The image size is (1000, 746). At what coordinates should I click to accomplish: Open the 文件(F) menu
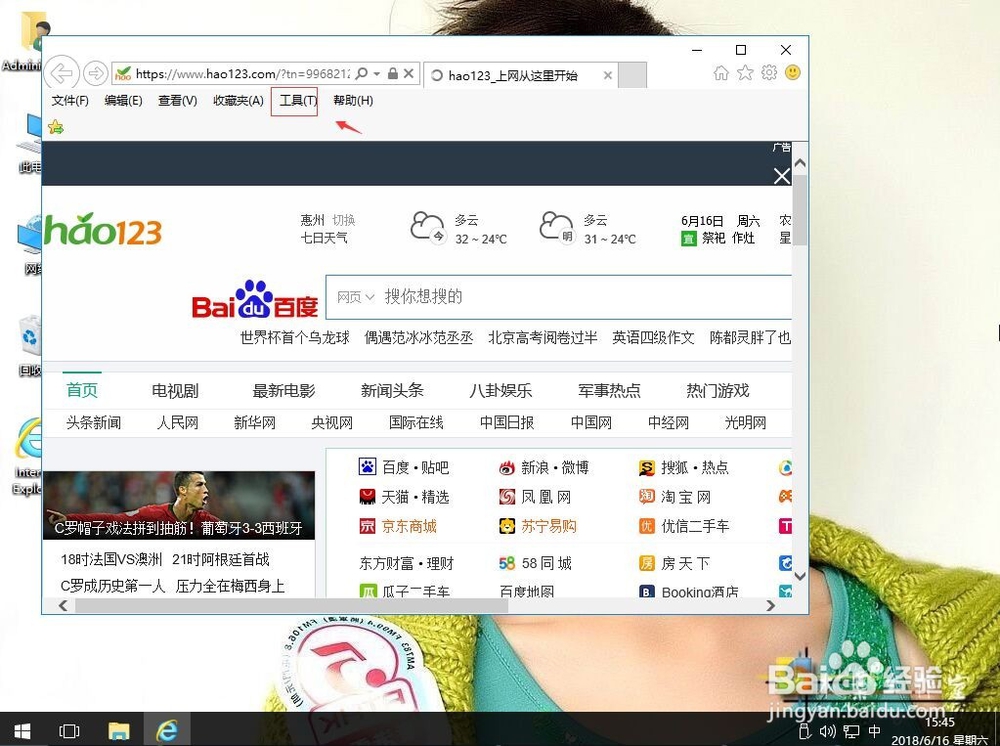(70, 100)
